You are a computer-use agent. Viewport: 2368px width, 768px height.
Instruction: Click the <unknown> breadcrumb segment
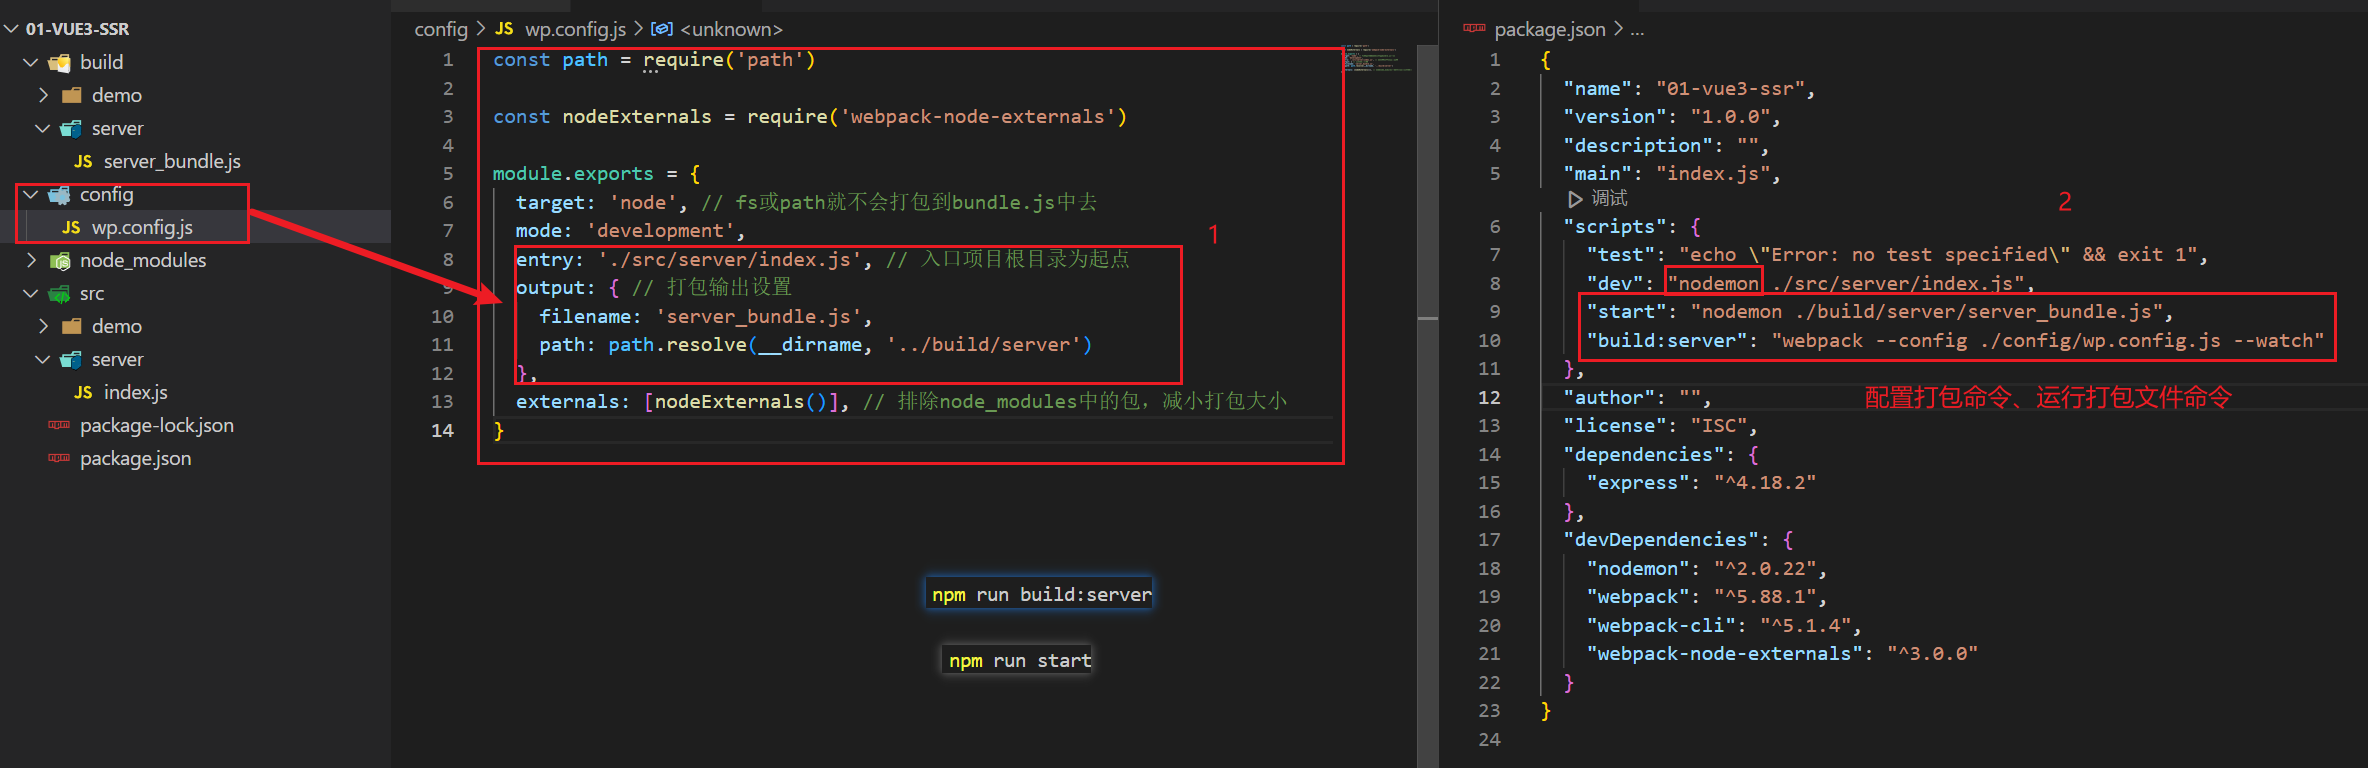point(732,29)
